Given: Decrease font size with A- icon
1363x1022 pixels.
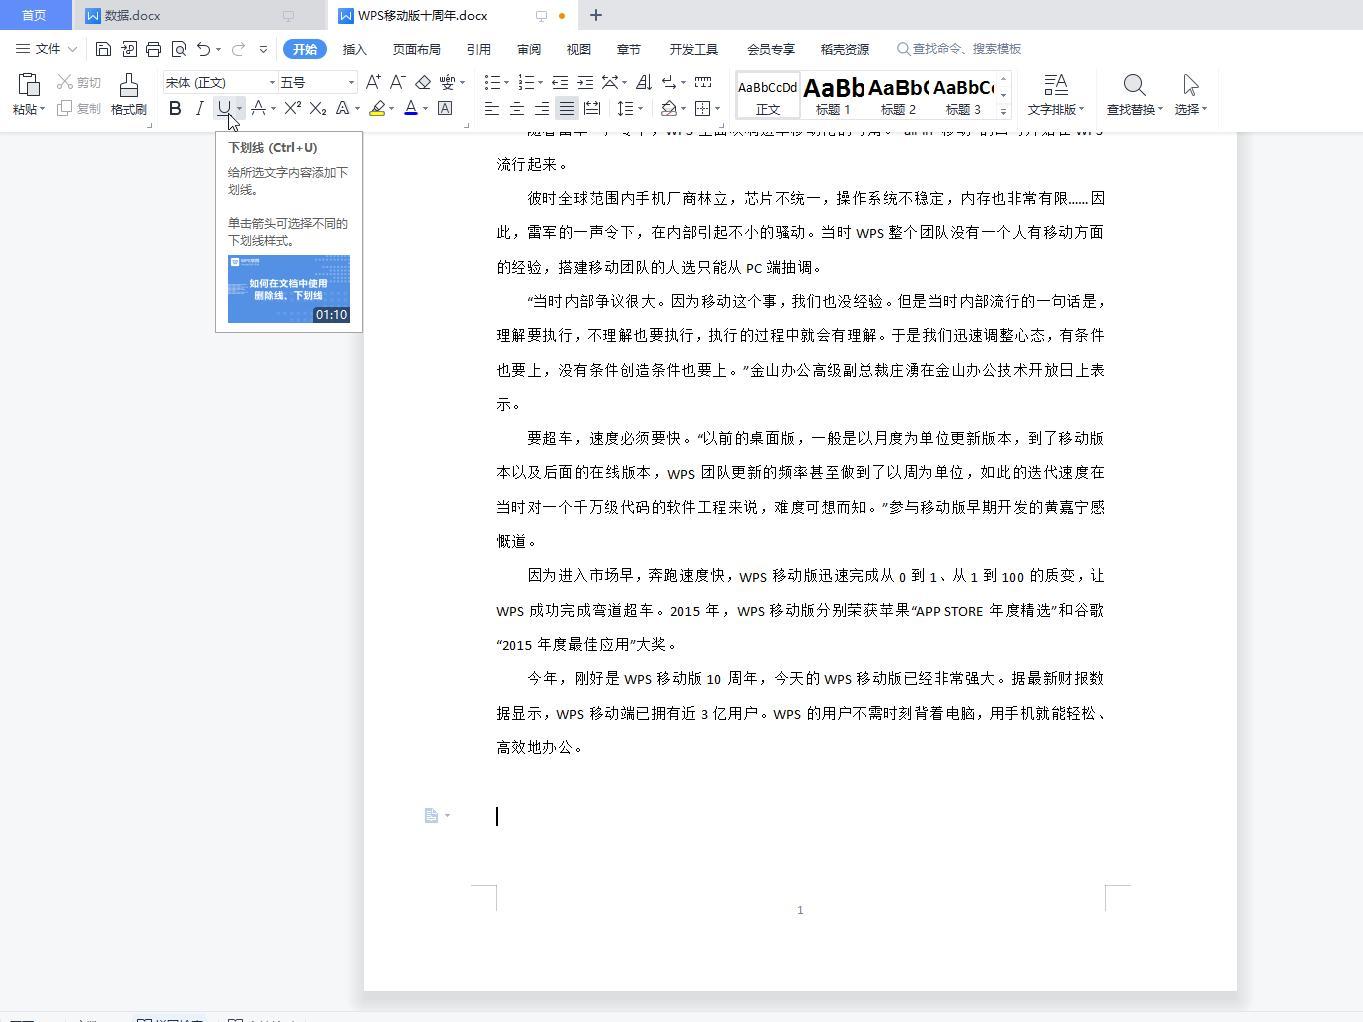Looking at the screenshot, I should coord(397,82).
